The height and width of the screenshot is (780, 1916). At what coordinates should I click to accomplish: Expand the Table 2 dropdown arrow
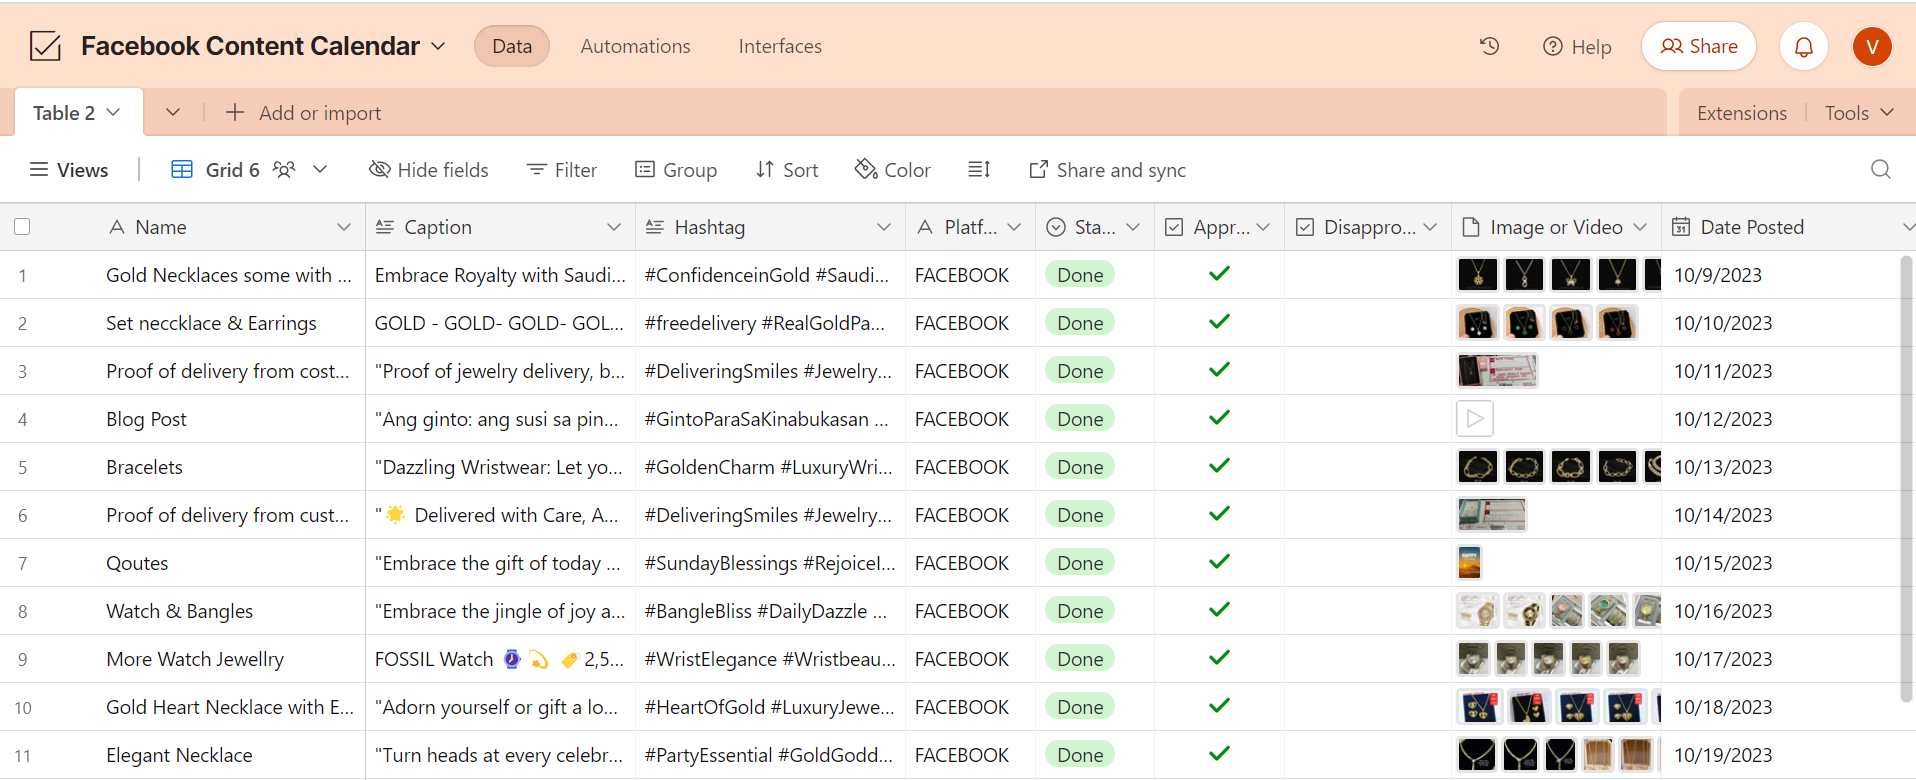113,113
